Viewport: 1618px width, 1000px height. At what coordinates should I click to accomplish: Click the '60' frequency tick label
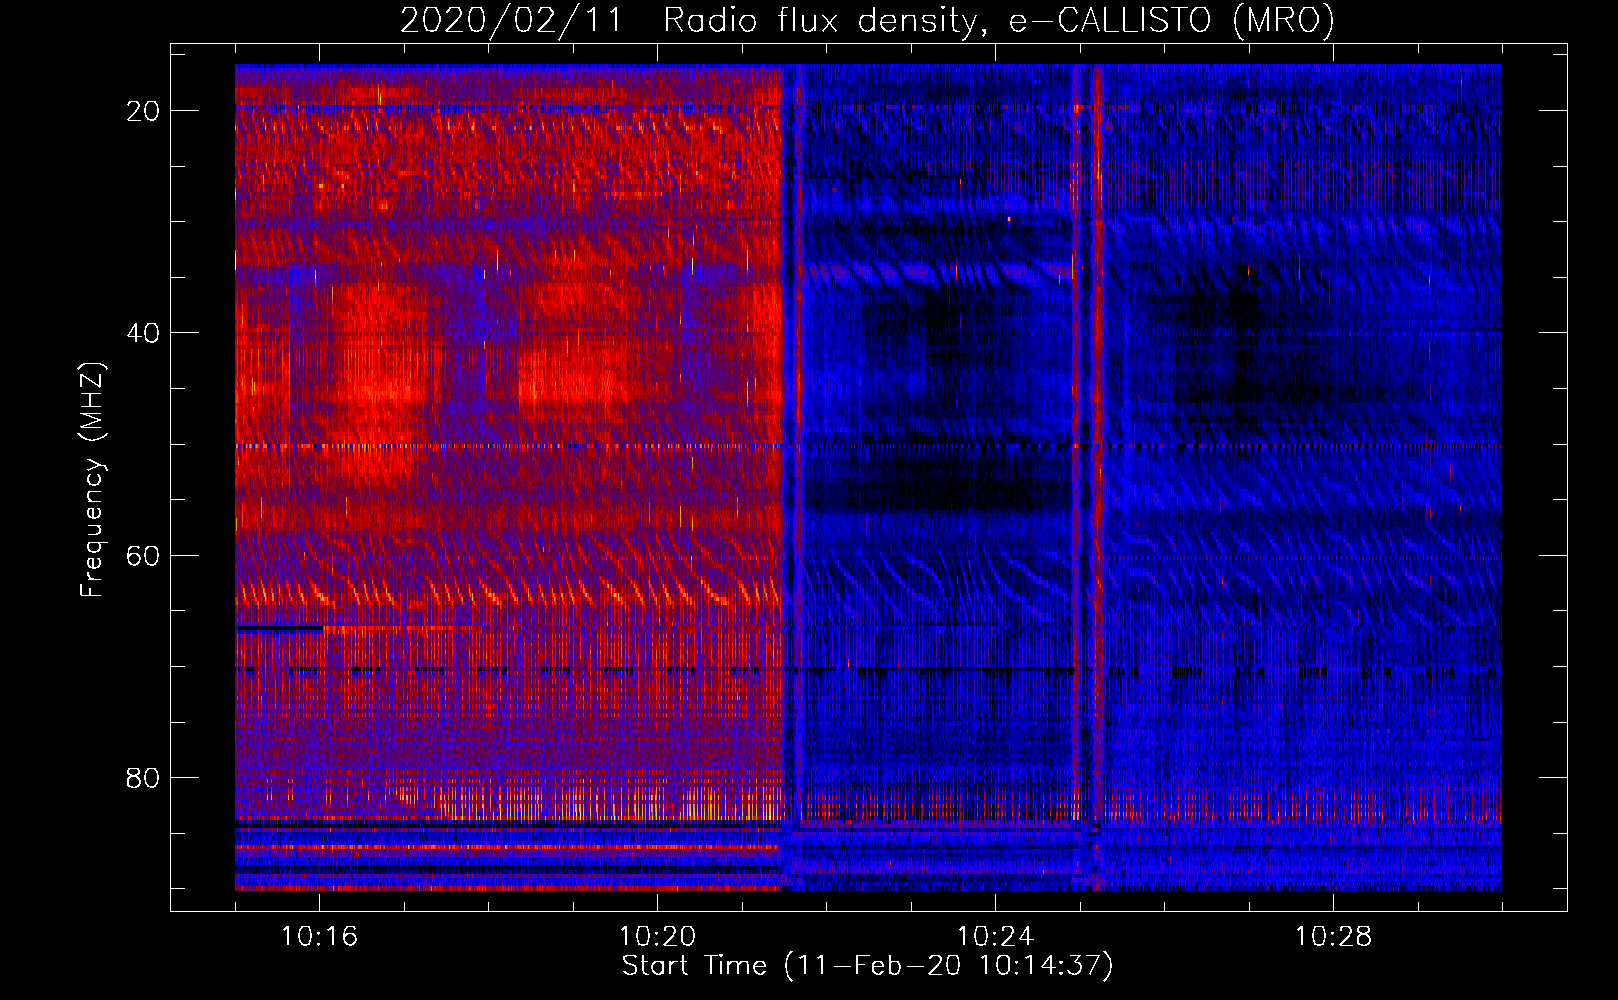coord(143,555)
